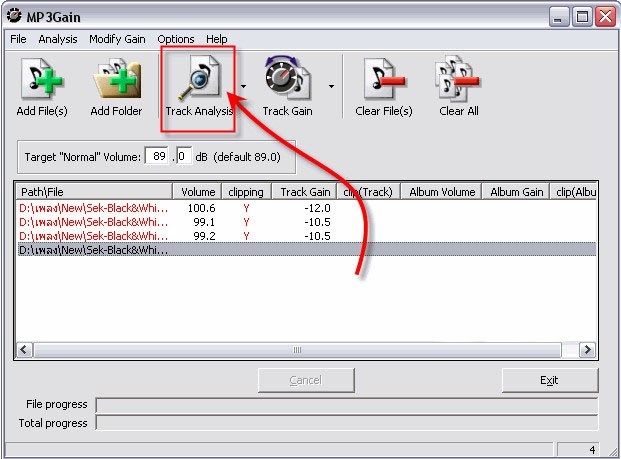
Task: Click the -12.0 track gain value
Action: [x=317, y=208]
